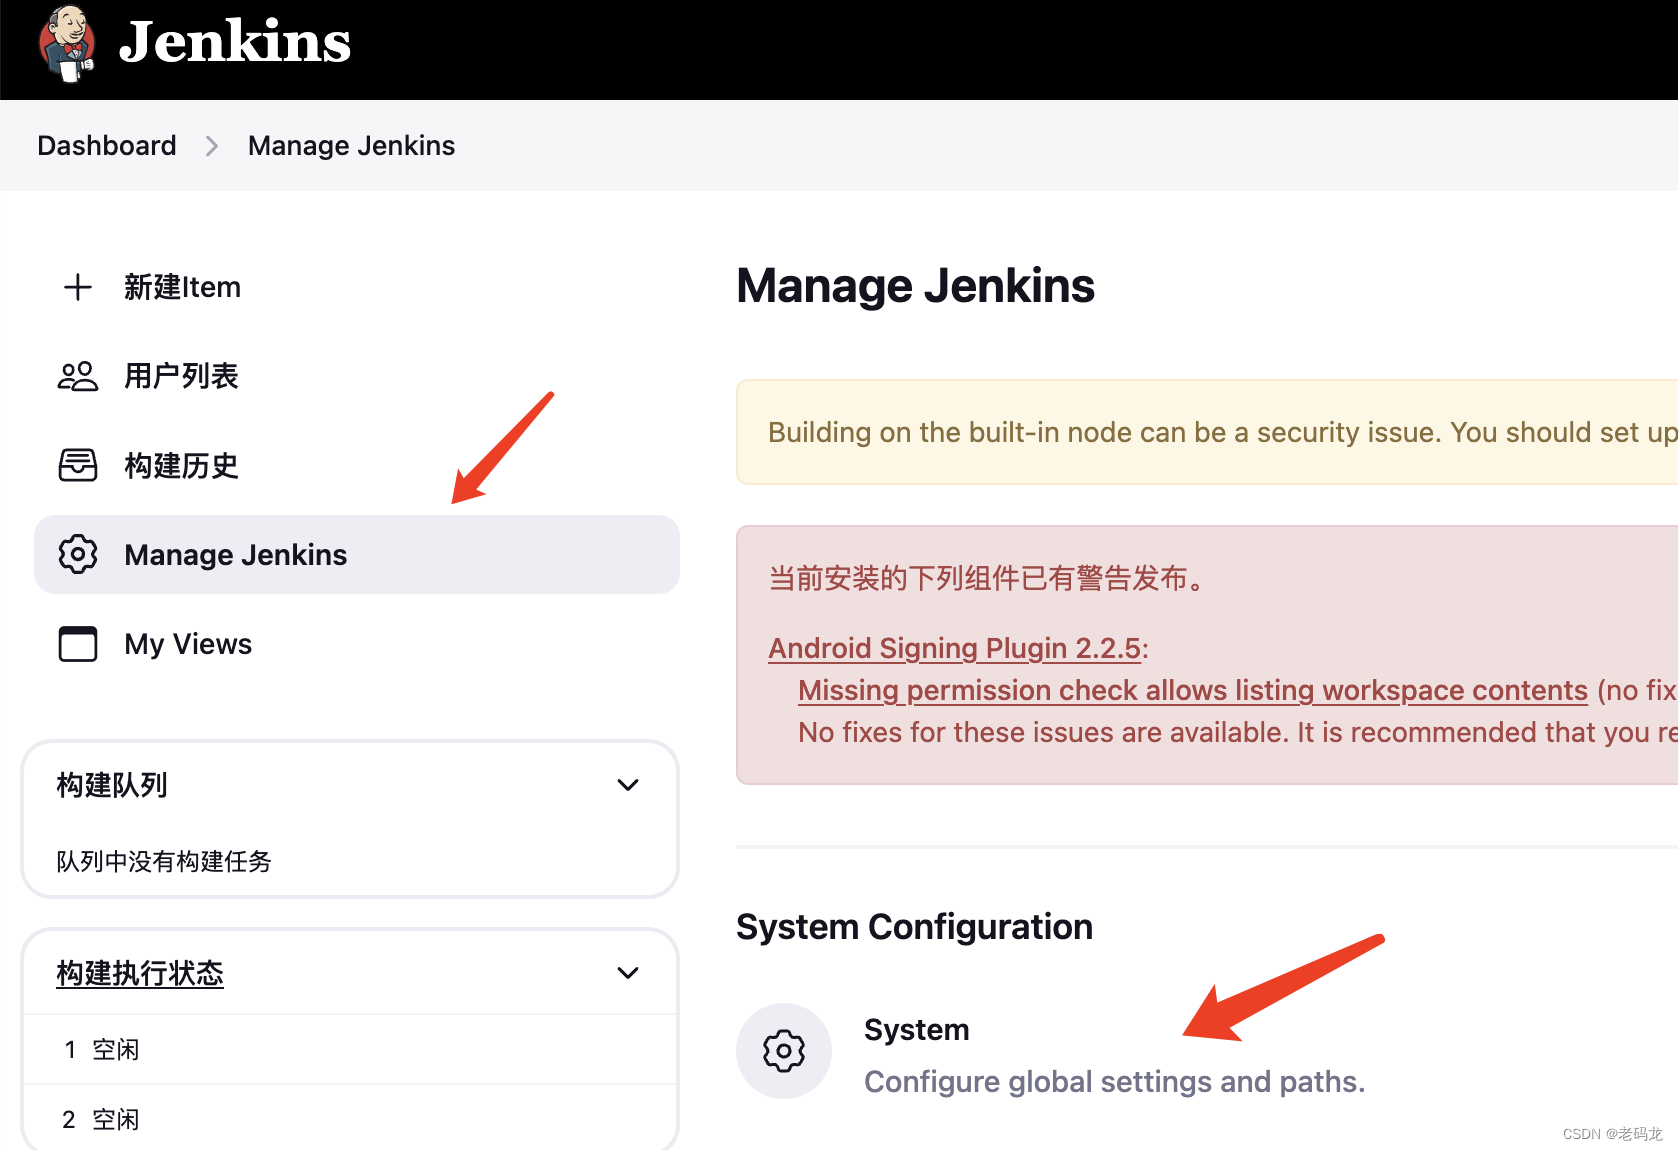Click the plus icon for 新建Item
This screenshot has width=1678, height=1150.
(x=78, y=287)
